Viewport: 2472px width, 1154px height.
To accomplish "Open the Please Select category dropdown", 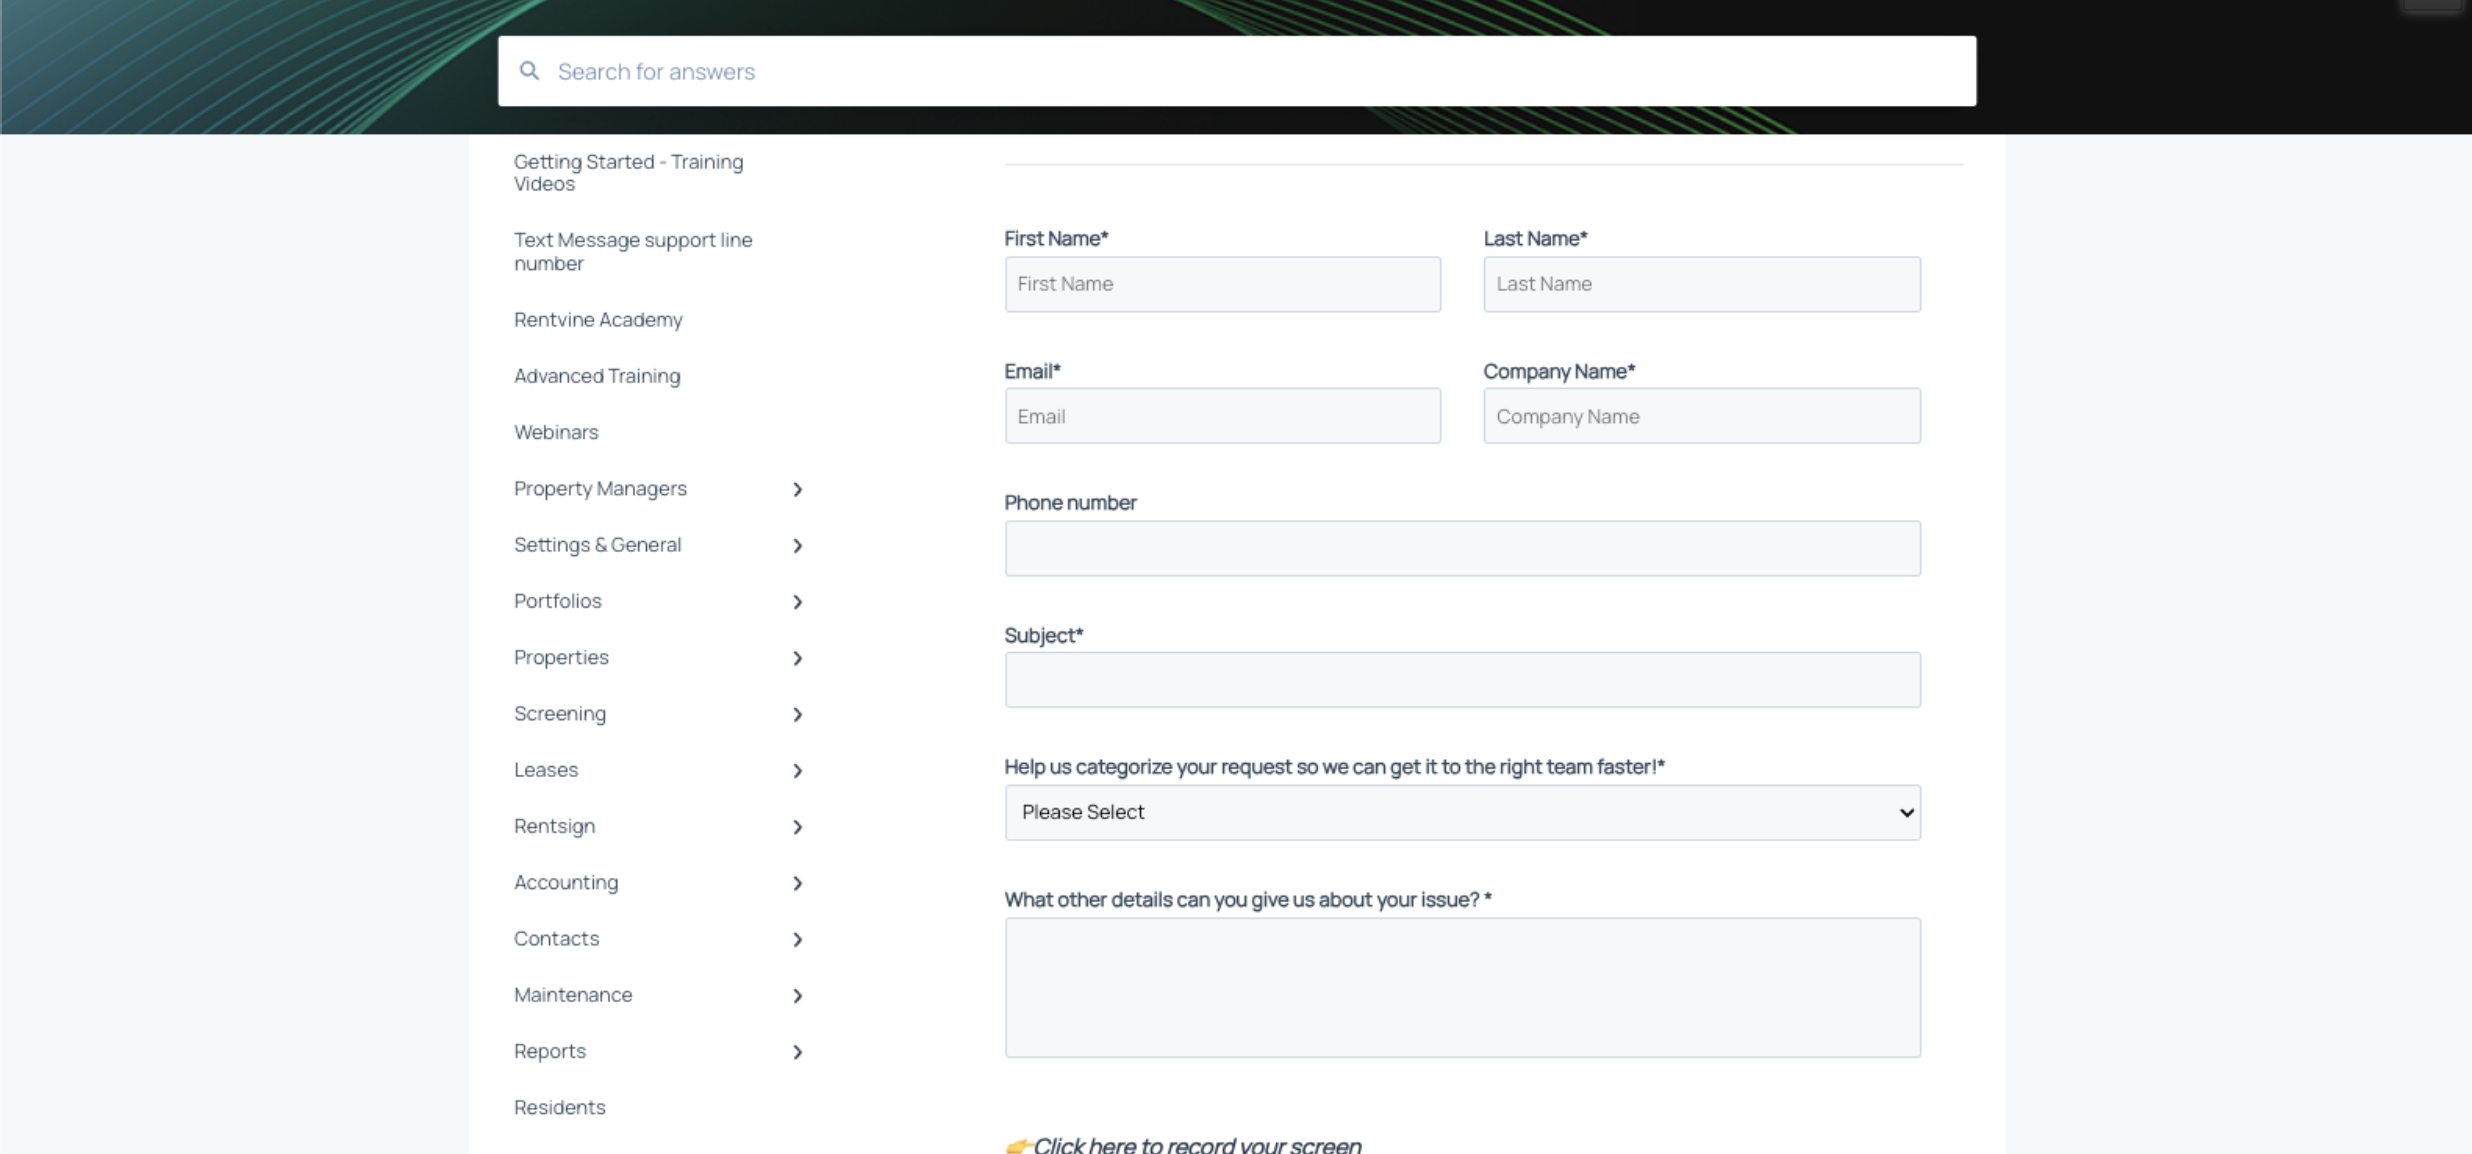I will tap(1461, 812).
